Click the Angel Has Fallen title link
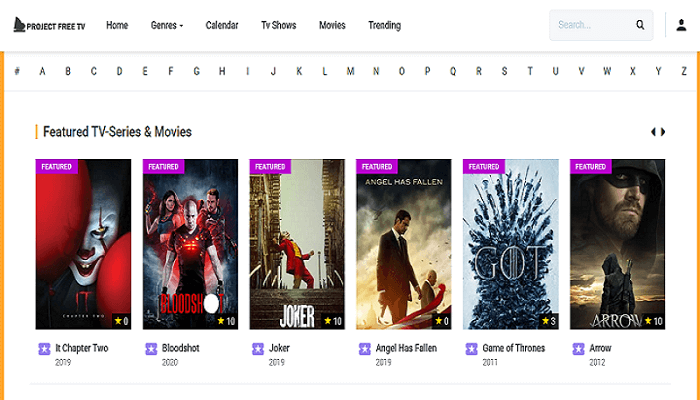The width and height of the screenshot is (700, 400). [x=406, y=348]
